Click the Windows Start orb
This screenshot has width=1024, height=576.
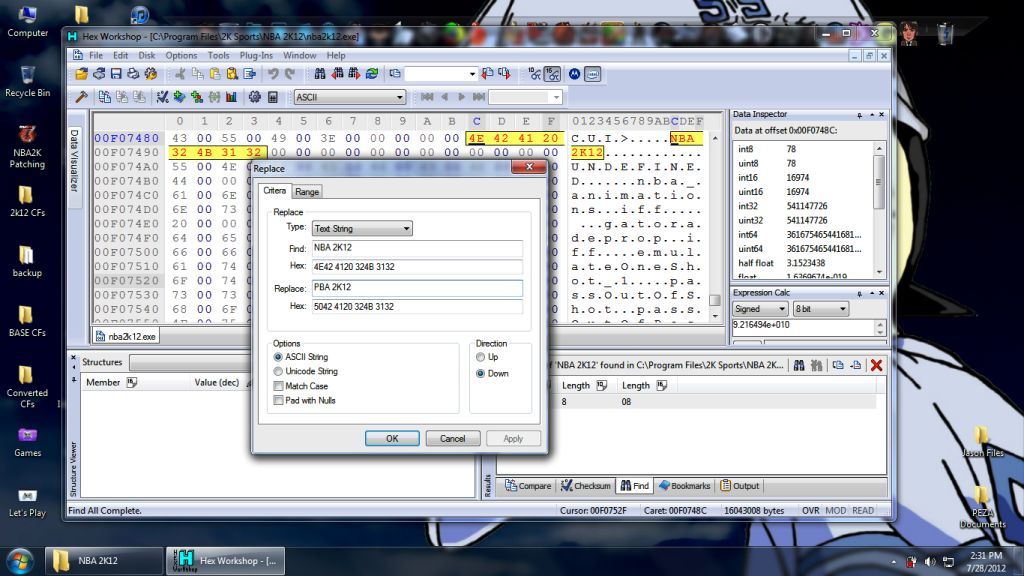[x=20, y=561]
